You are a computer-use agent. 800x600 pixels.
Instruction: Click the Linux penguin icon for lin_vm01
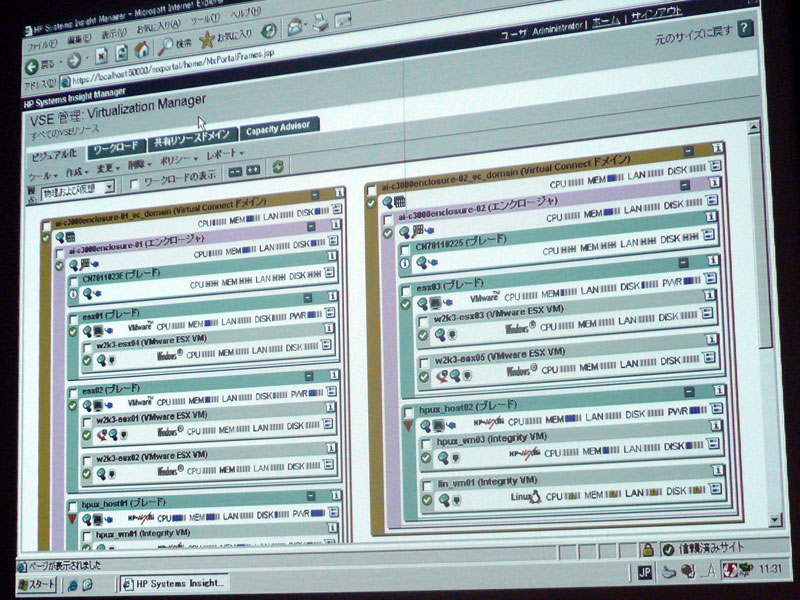[x=534, y=496]
